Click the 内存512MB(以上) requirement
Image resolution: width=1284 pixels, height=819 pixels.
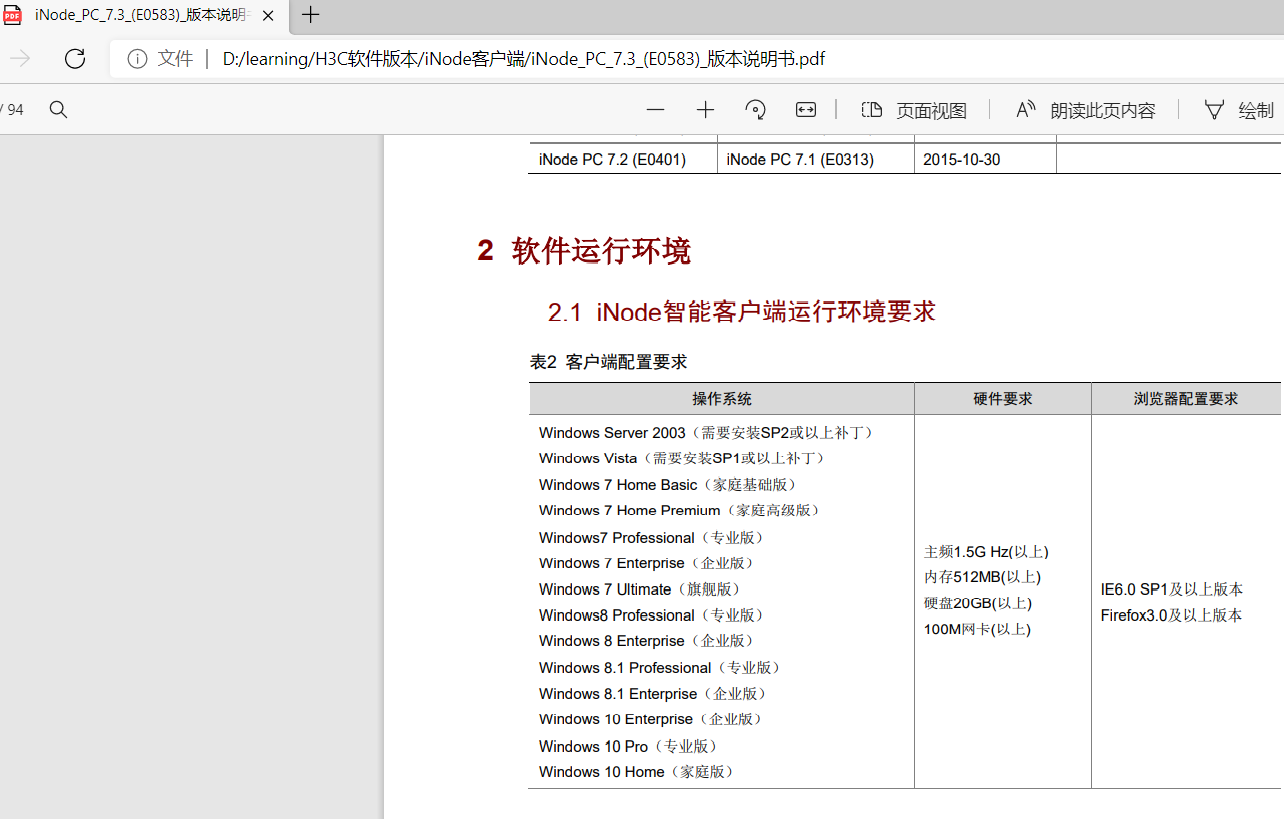click(983, 577)
